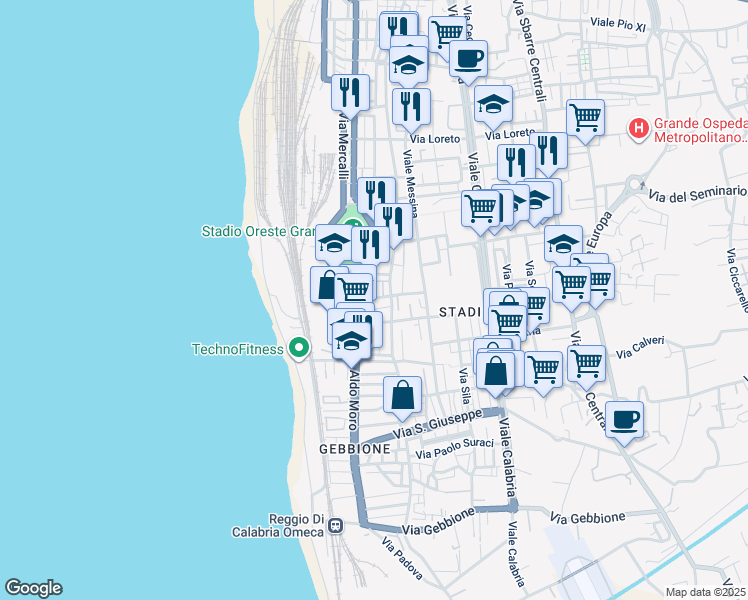Open the shopping cart marker near Via Calveri
The width and height of the screenshot is (748, 600).
[x=585, y=363]
